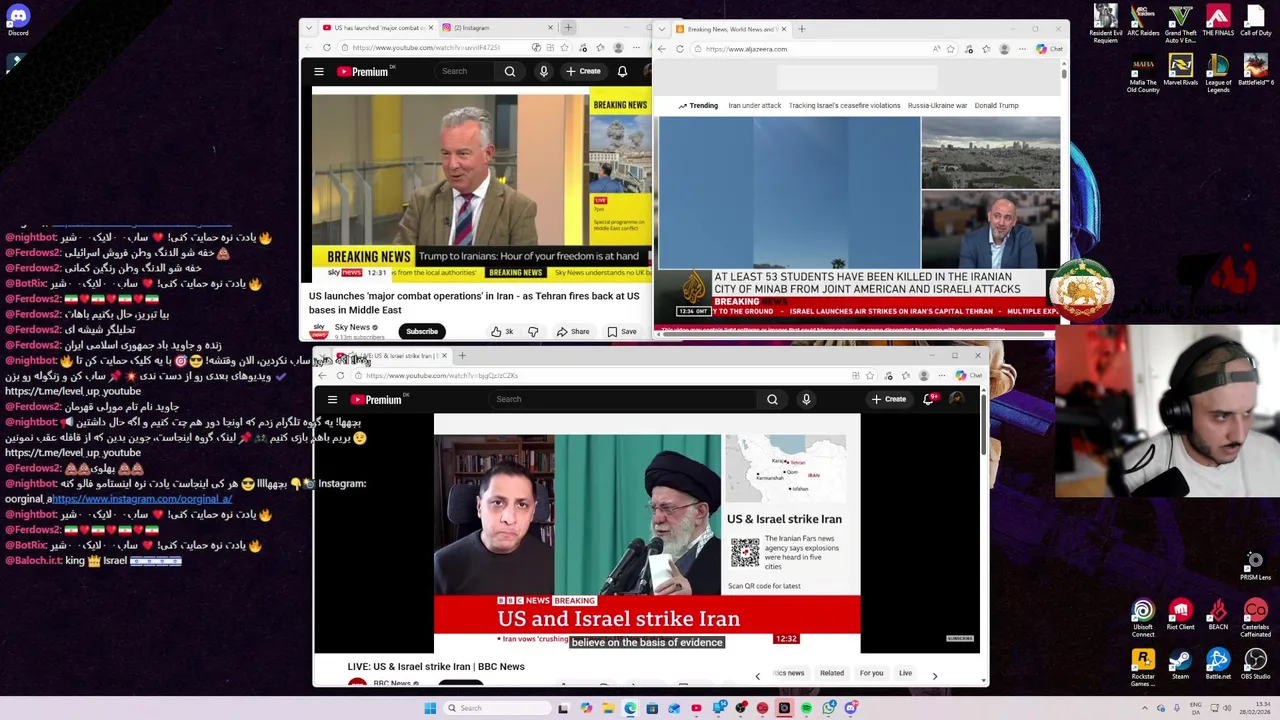The height and width of the screenshot is (720, 1280).
Task: Click voice search microphone in BBC YouTube window
Action: pos(806,399)
